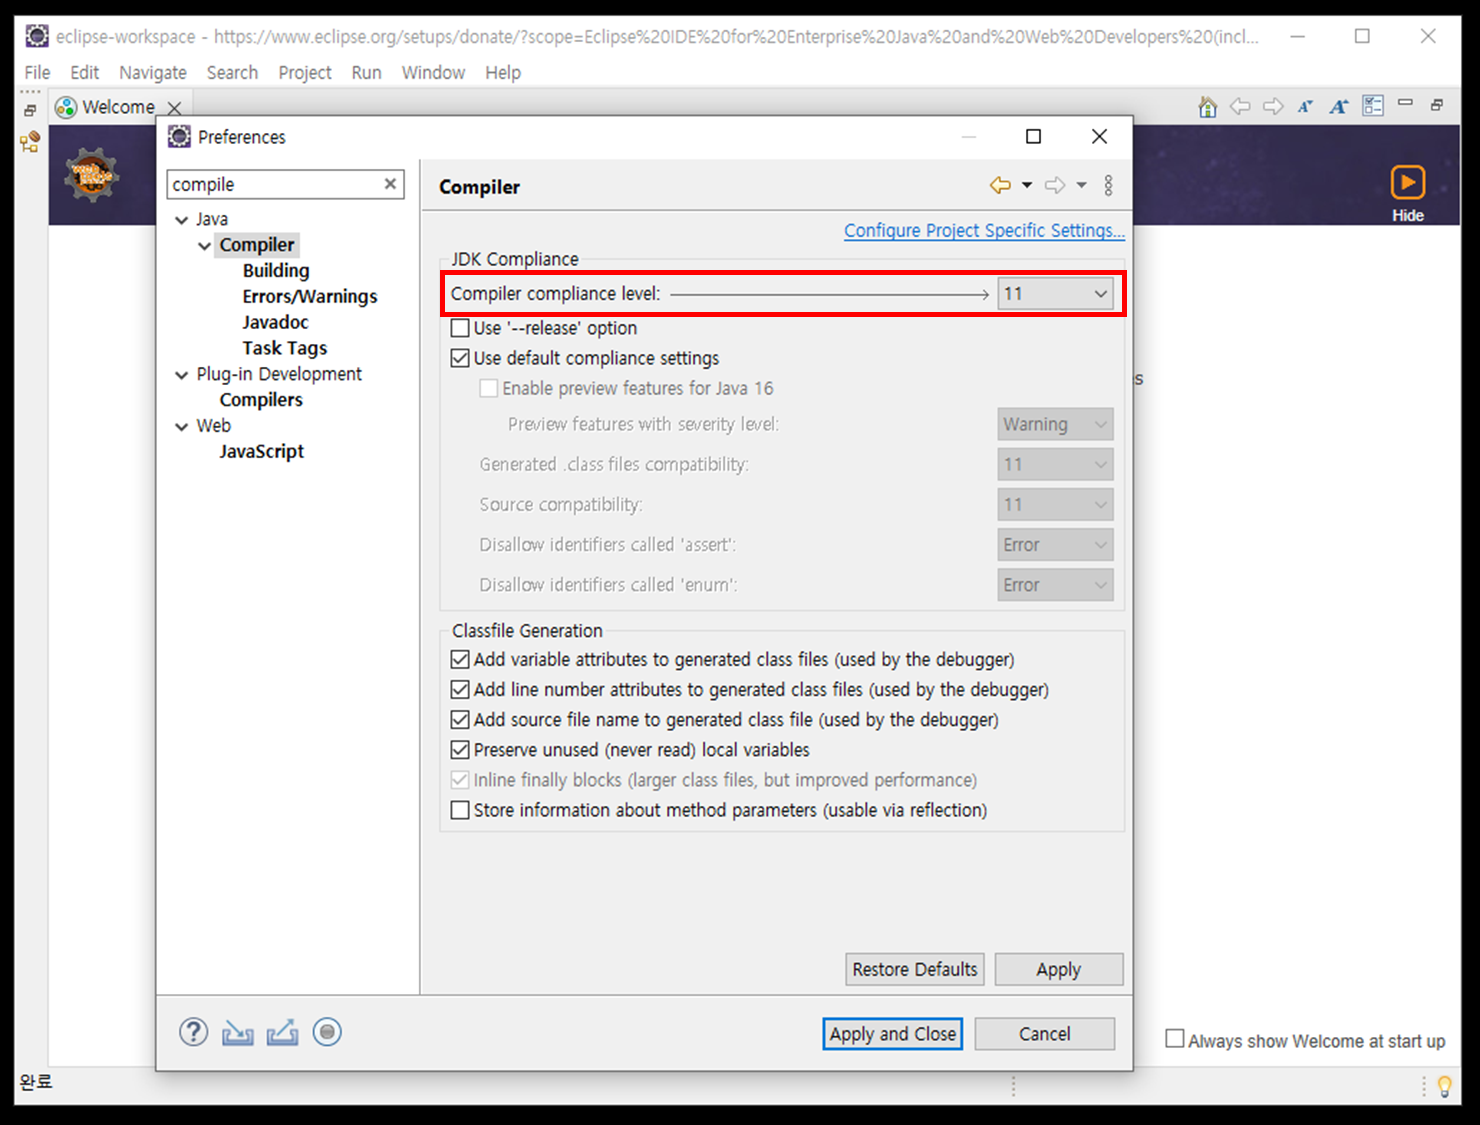1480x1125 pixels.
Task: Click the Apply button
Action: pyautogui.click(x=1059, y=969)
